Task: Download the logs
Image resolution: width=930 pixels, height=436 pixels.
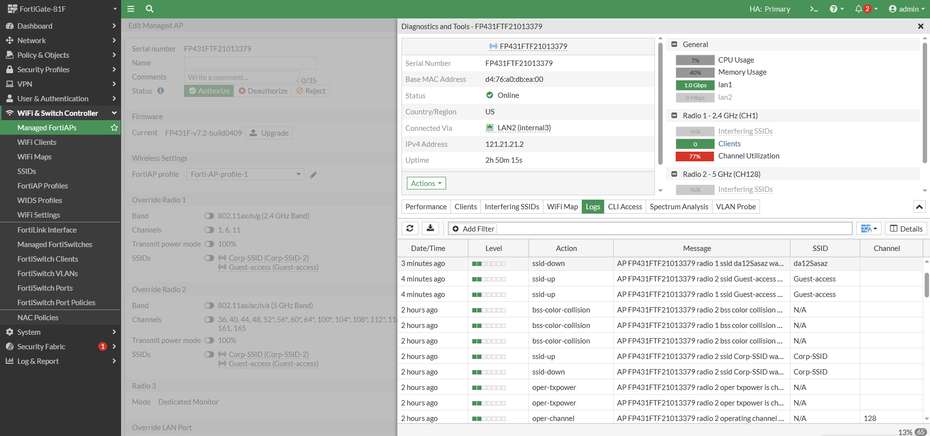Action: click(431, 228)
